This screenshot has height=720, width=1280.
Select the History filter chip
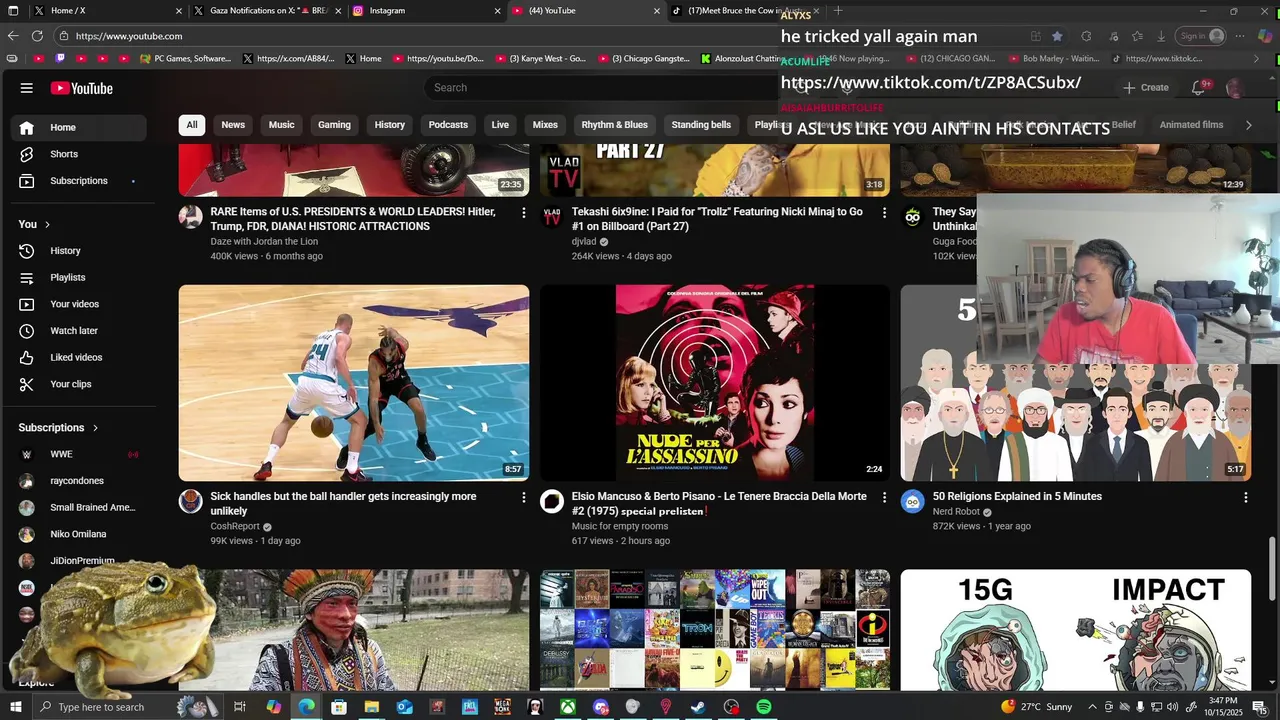pos(390,125)
